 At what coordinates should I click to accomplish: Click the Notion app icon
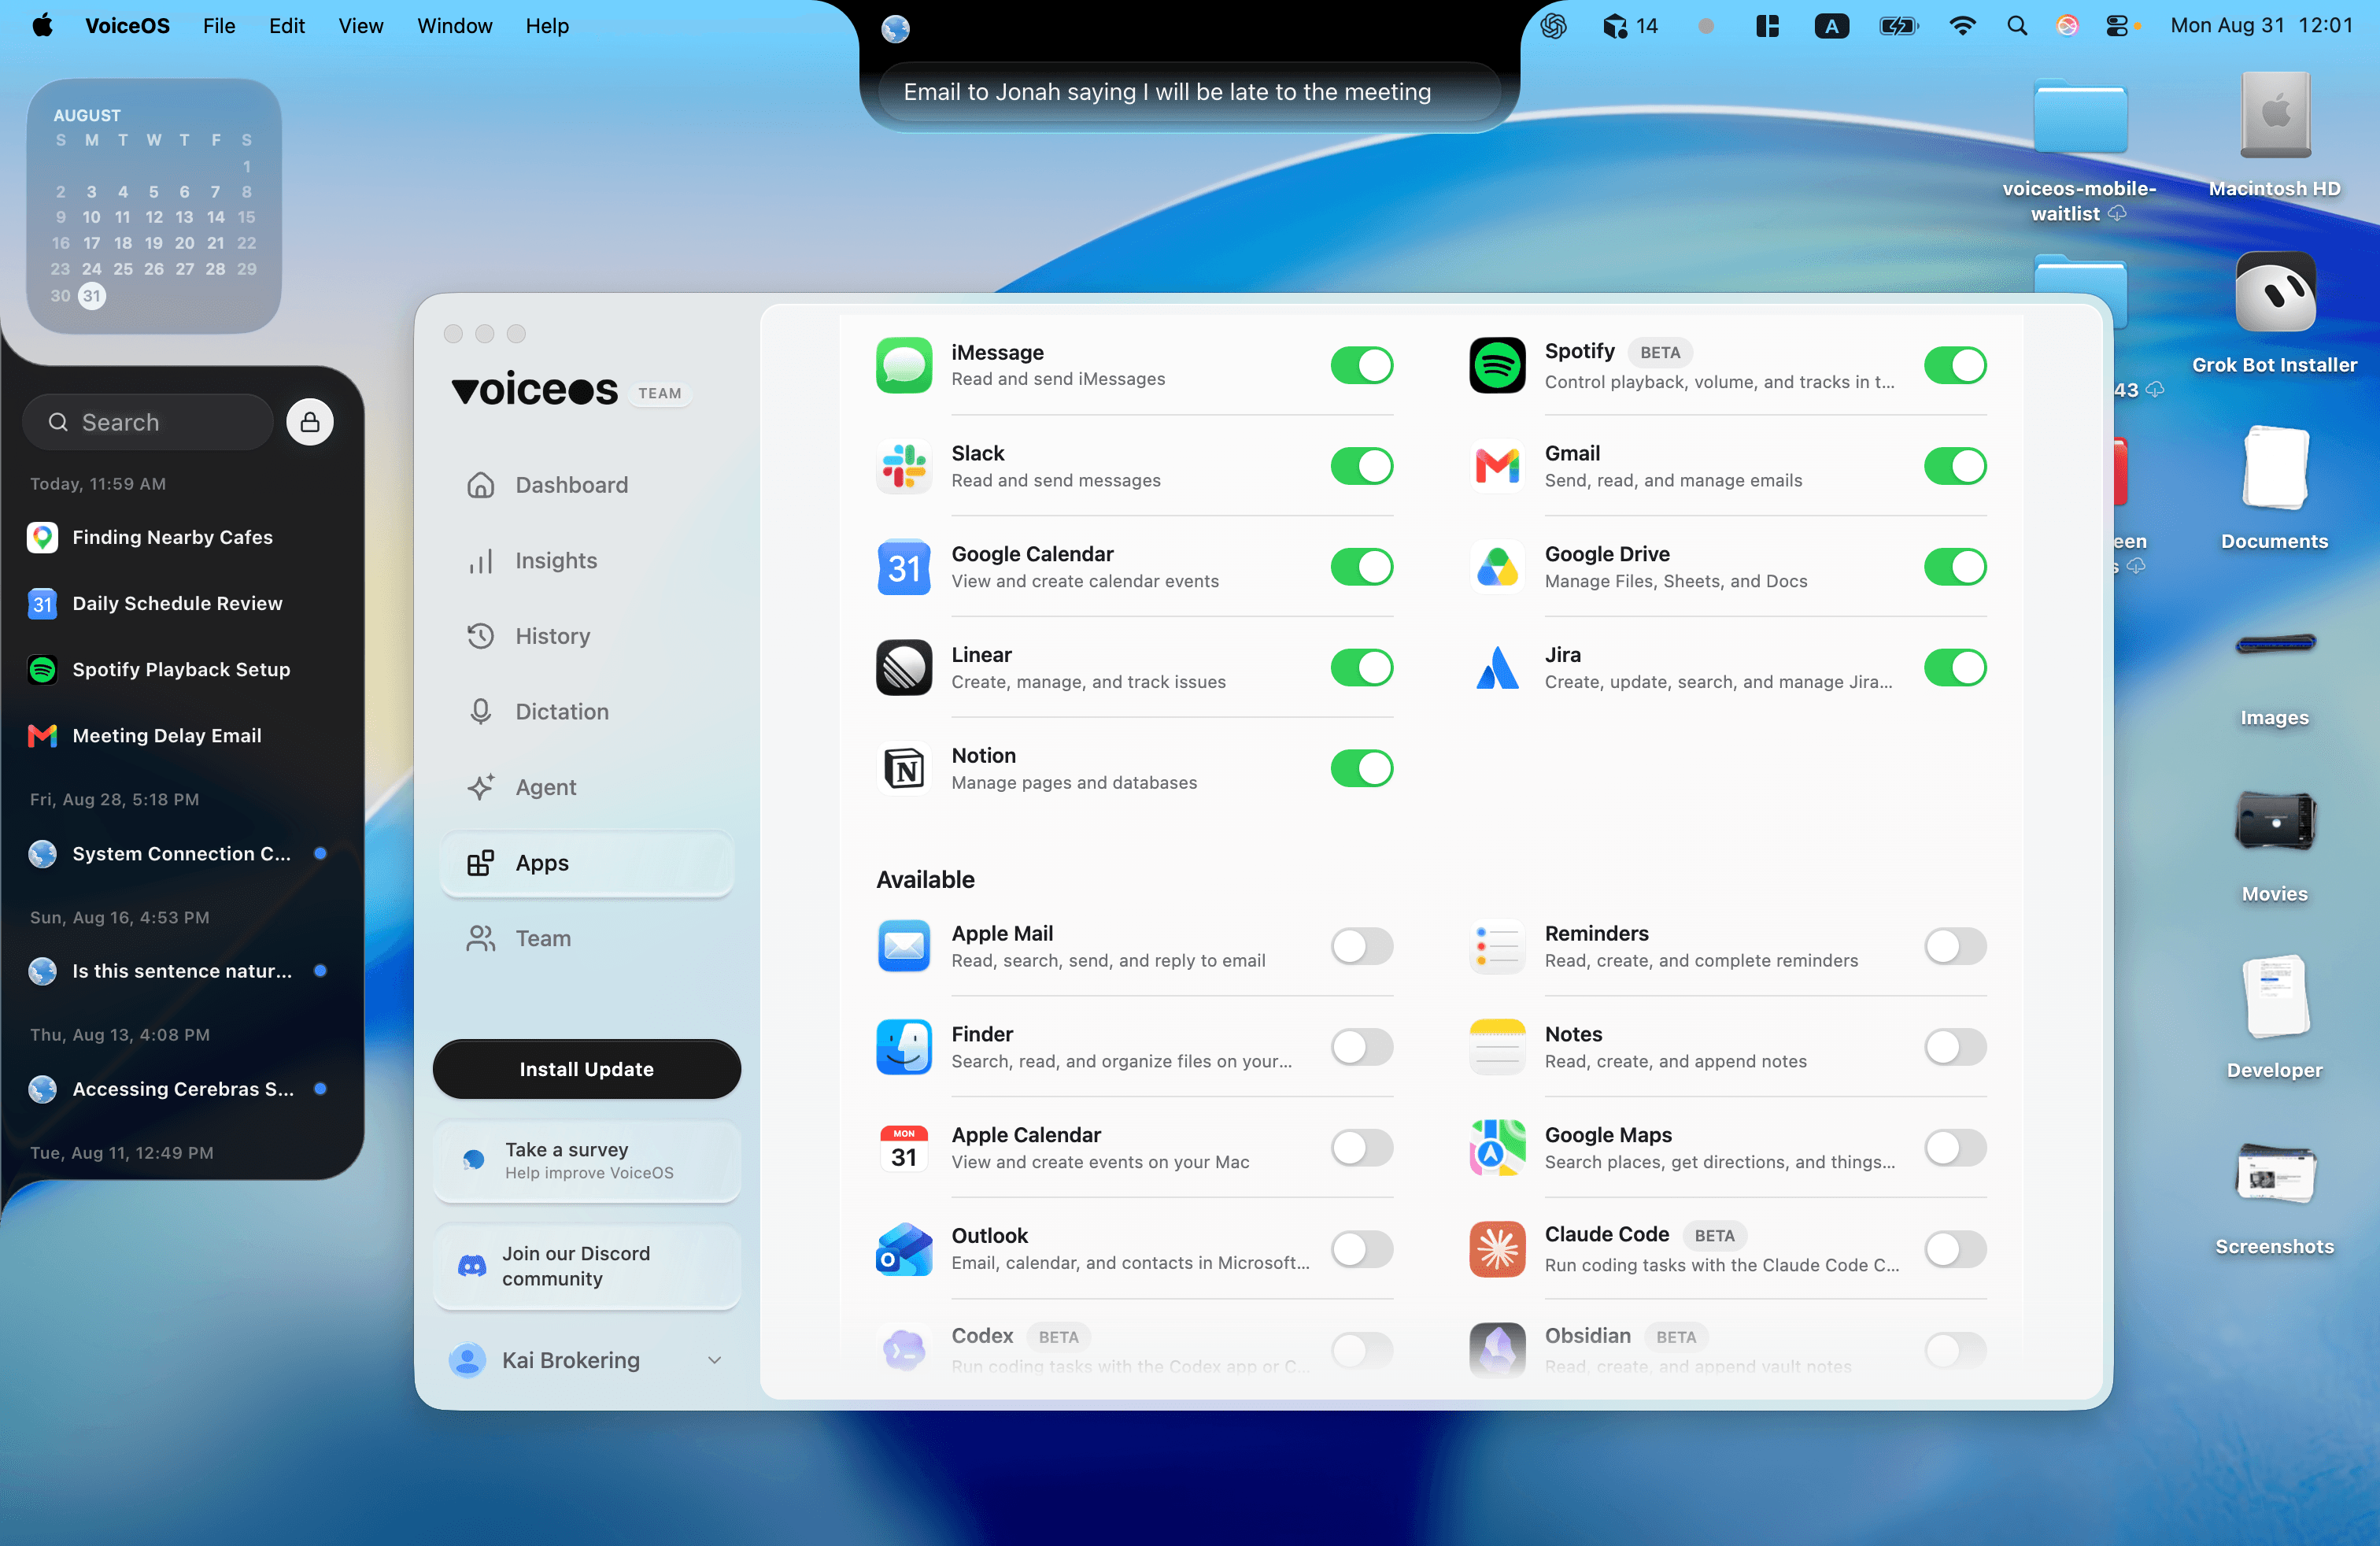904,769
